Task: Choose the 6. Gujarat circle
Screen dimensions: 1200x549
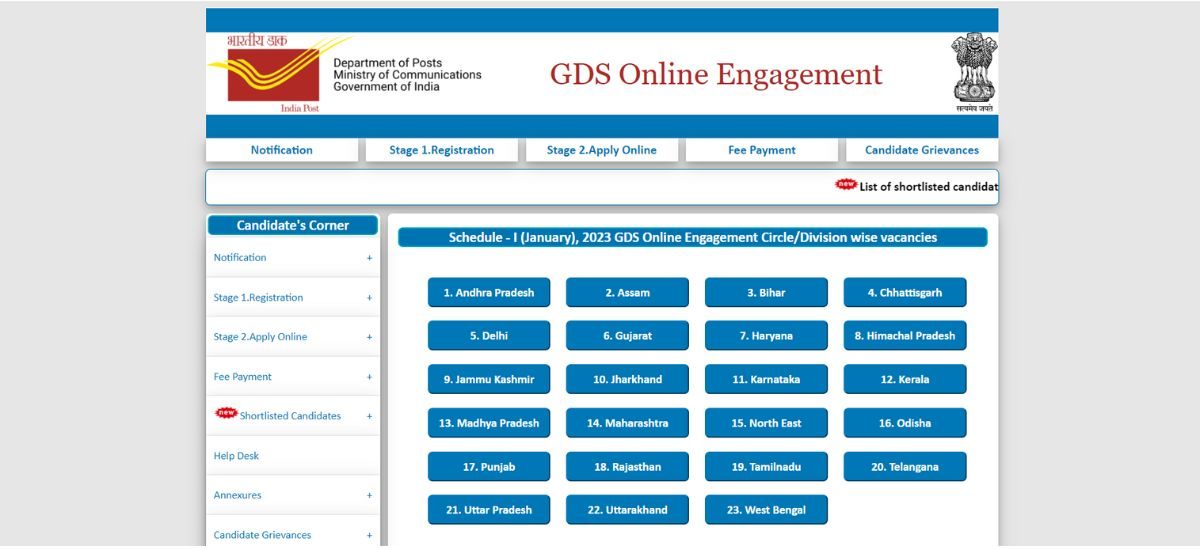Action: click(627, 336)
